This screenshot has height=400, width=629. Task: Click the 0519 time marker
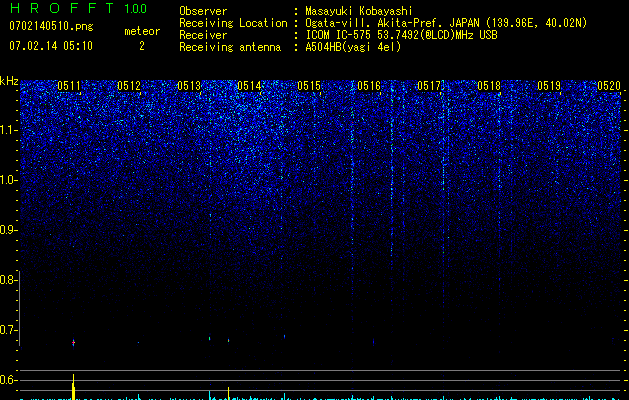click(549, 86)
